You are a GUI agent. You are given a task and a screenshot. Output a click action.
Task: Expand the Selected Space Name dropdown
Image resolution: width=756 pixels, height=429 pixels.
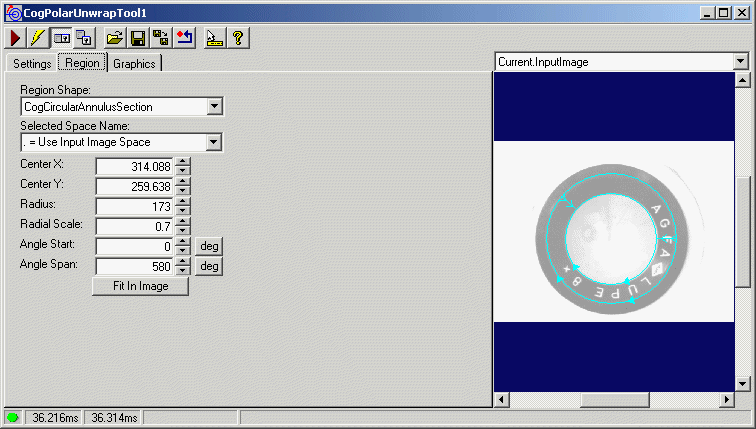pos(214,142)
